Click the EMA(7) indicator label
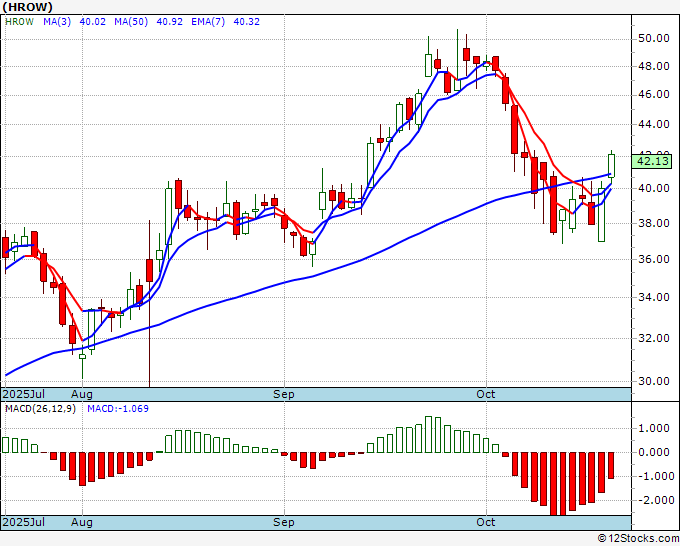 pyautogui.click(x=208, y=22)
